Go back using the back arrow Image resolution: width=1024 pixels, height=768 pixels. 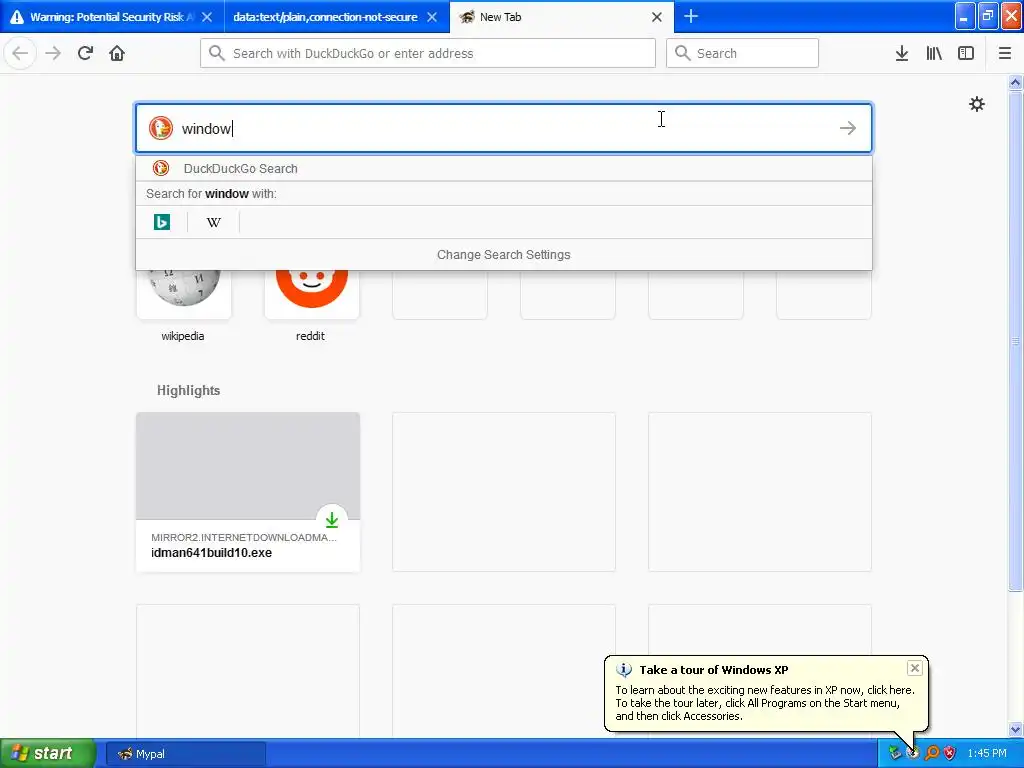point(20,53)
